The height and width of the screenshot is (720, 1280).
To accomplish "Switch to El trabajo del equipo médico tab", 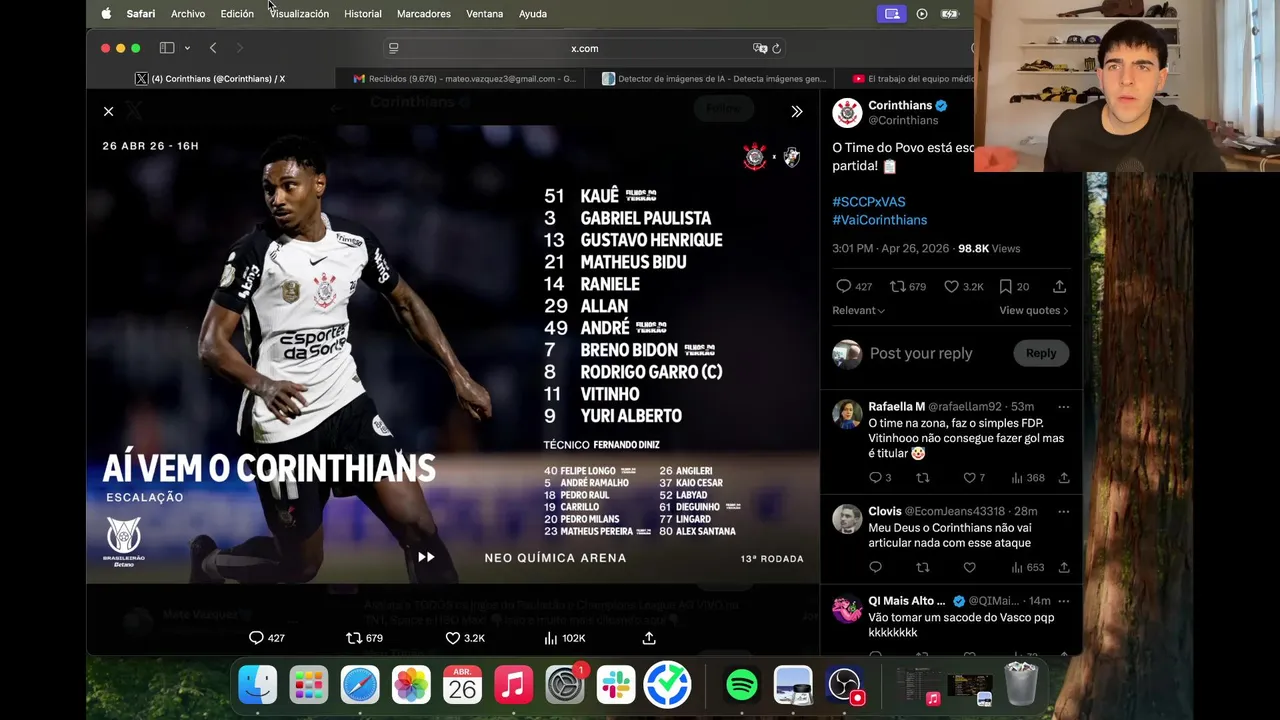I will coord(912,78).
